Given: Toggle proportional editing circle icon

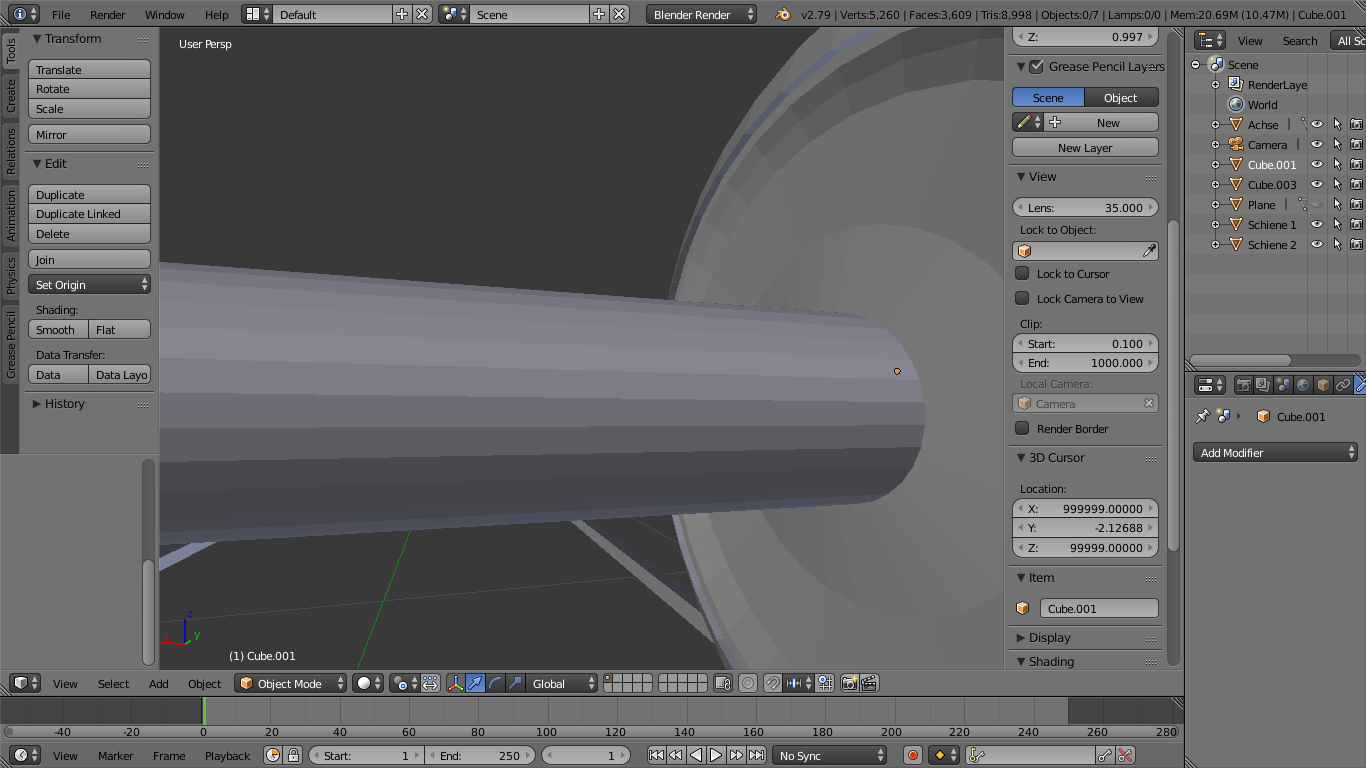Looking at the screenshot, I should tap(747, 684).
